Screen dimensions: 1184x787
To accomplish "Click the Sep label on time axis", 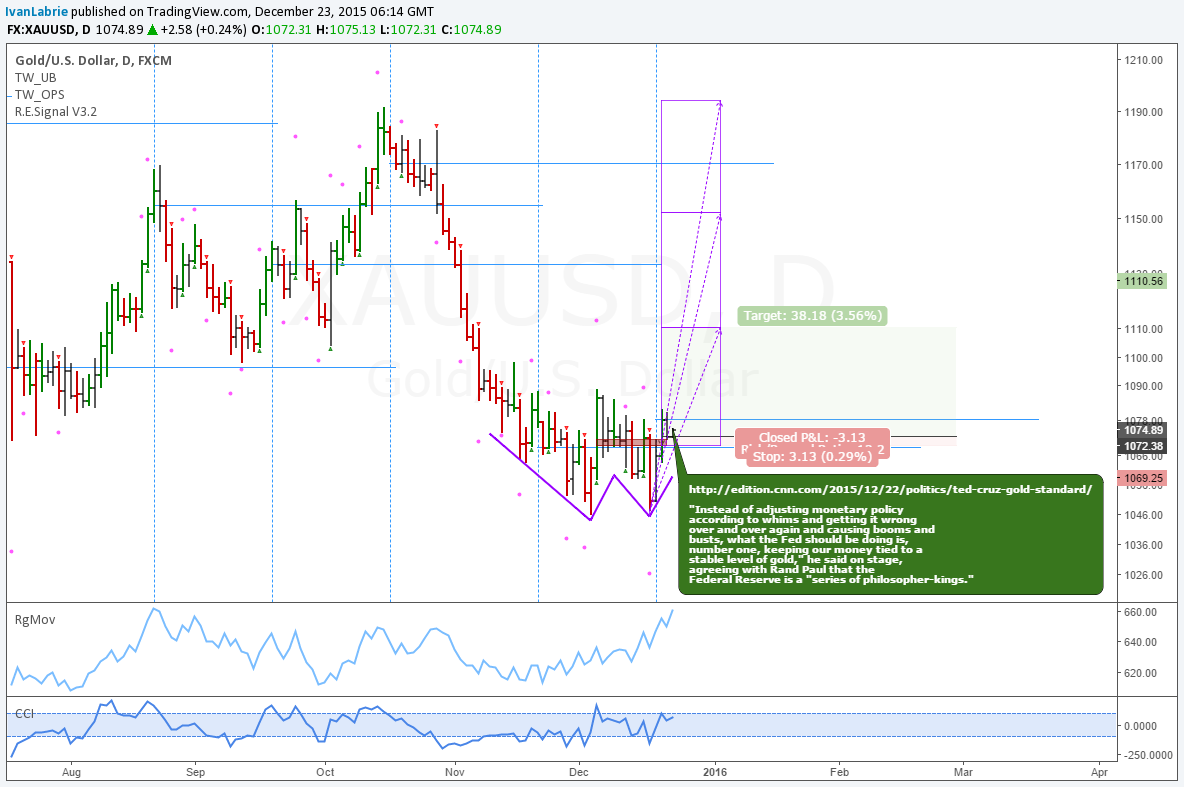I will point(196,773).
